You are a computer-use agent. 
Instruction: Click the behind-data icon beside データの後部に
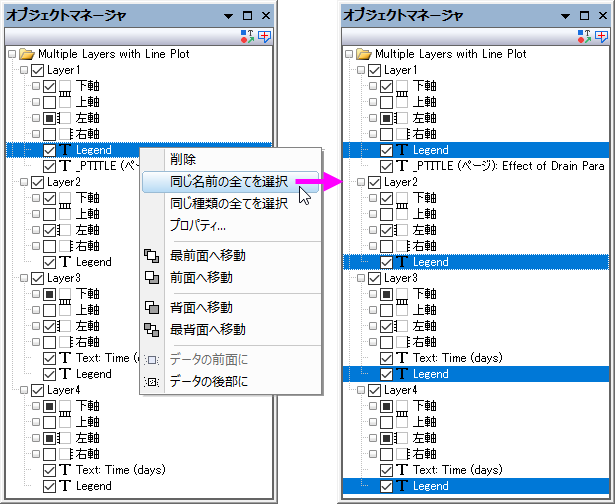tap(151, 381)
